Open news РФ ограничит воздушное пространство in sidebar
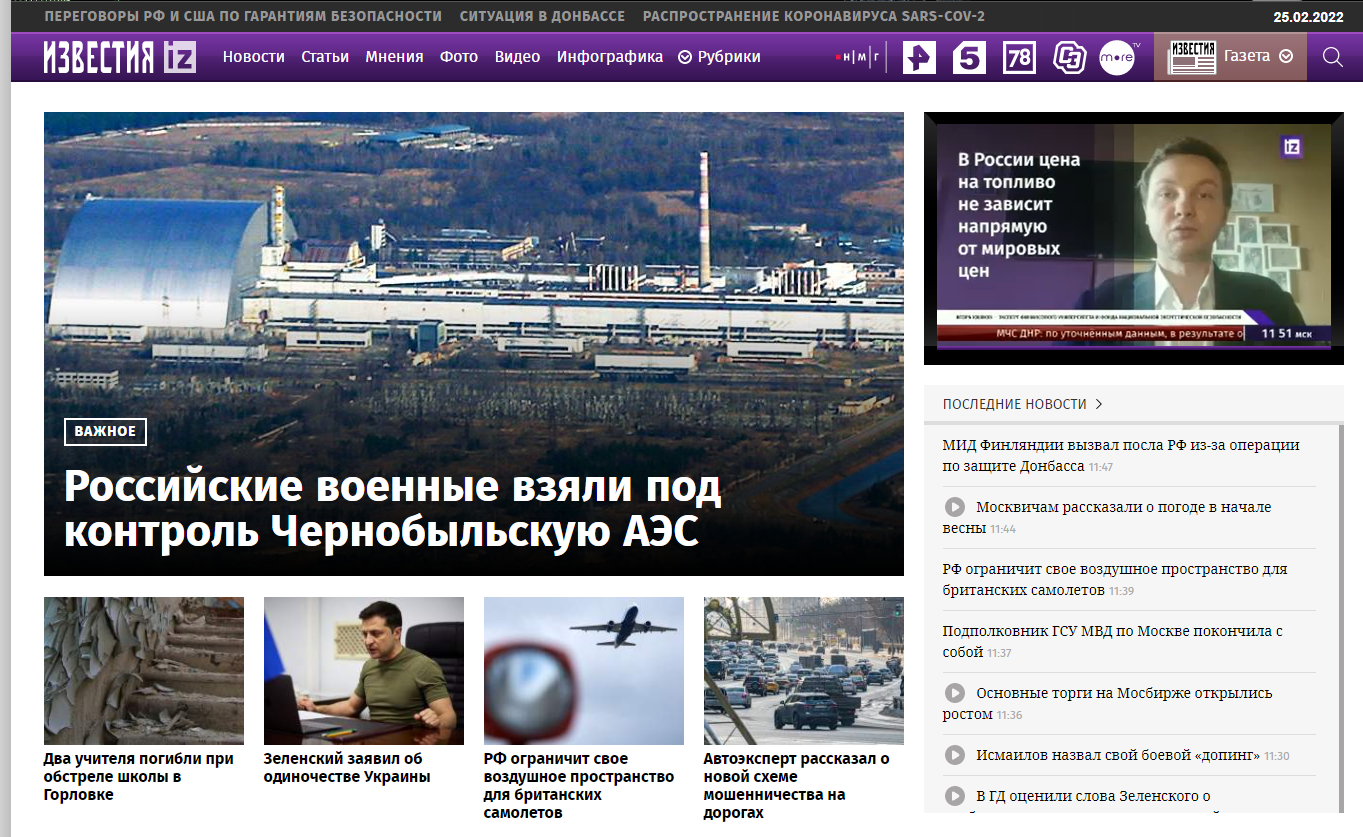 pyautogui.click(x=1114, y=579)
